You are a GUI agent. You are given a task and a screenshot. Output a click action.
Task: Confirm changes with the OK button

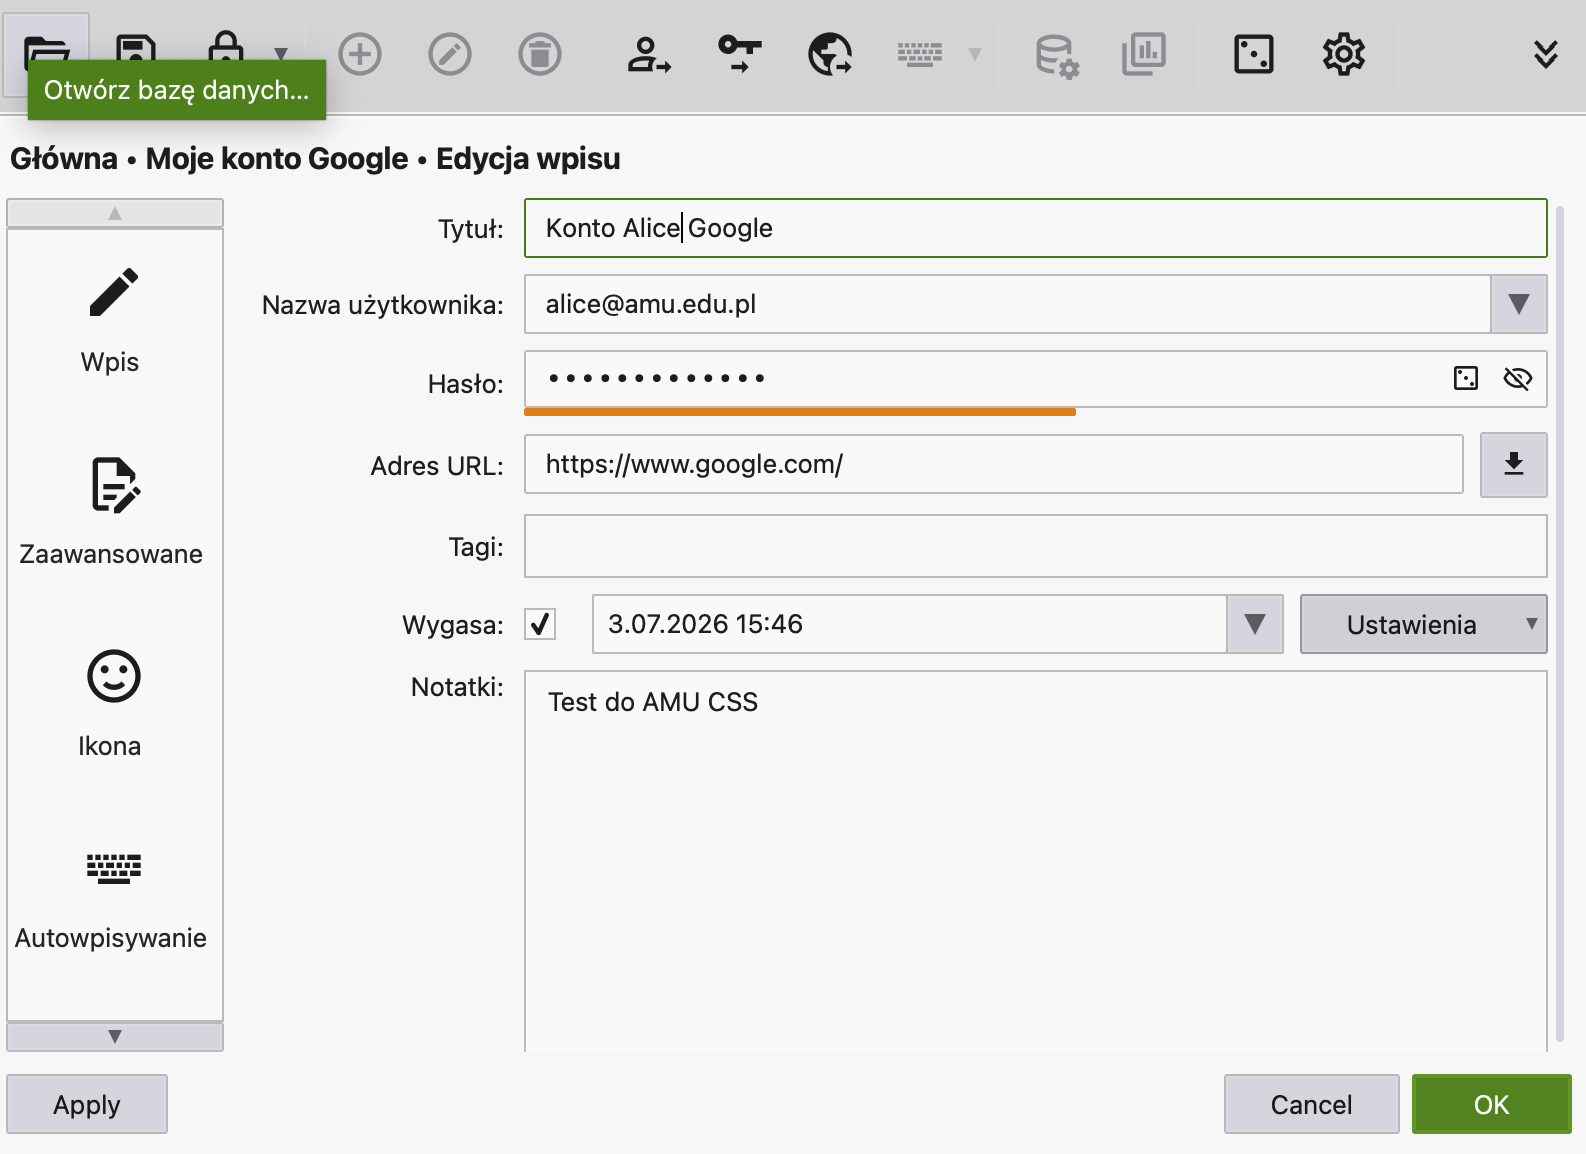pos(1490,1104)
